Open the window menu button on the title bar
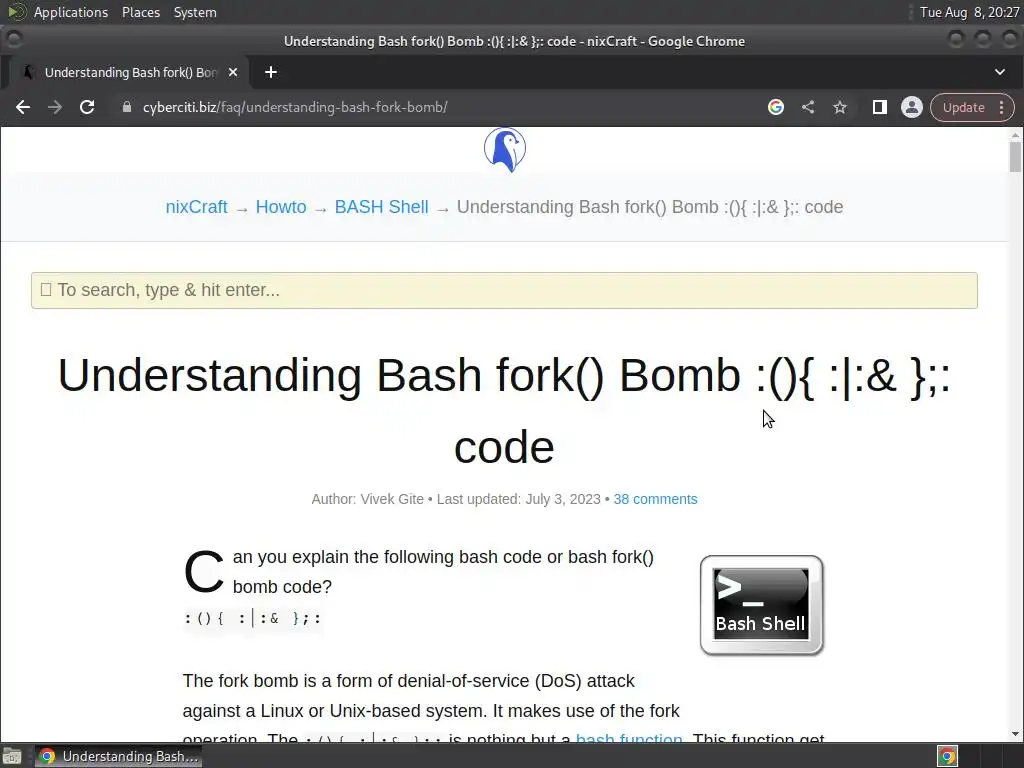 click(x=14, y=40)
